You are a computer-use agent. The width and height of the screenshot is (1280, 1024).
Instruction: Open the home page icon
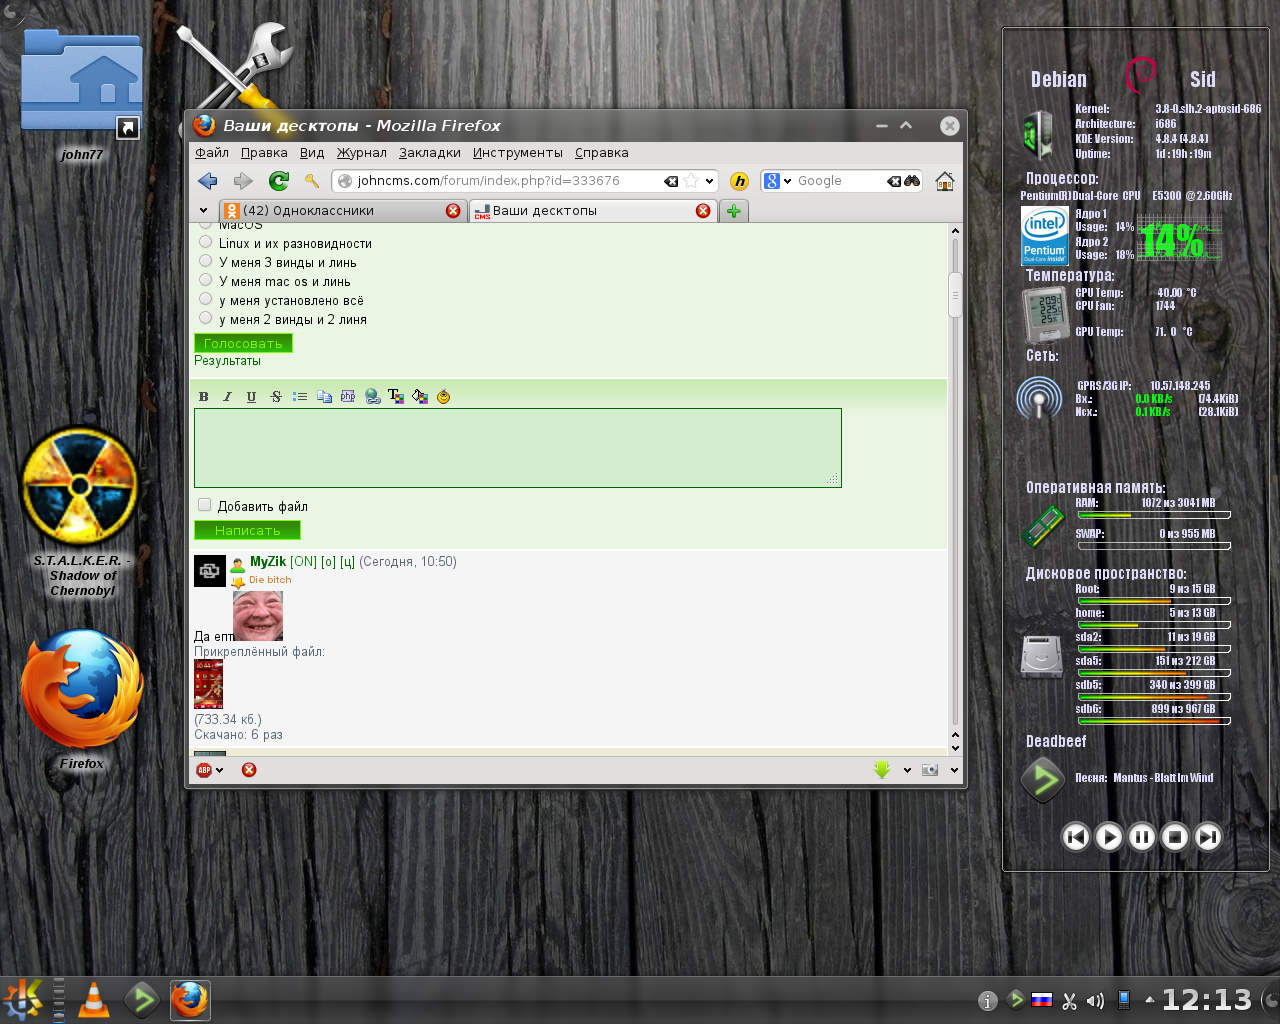tap(944, 181)
